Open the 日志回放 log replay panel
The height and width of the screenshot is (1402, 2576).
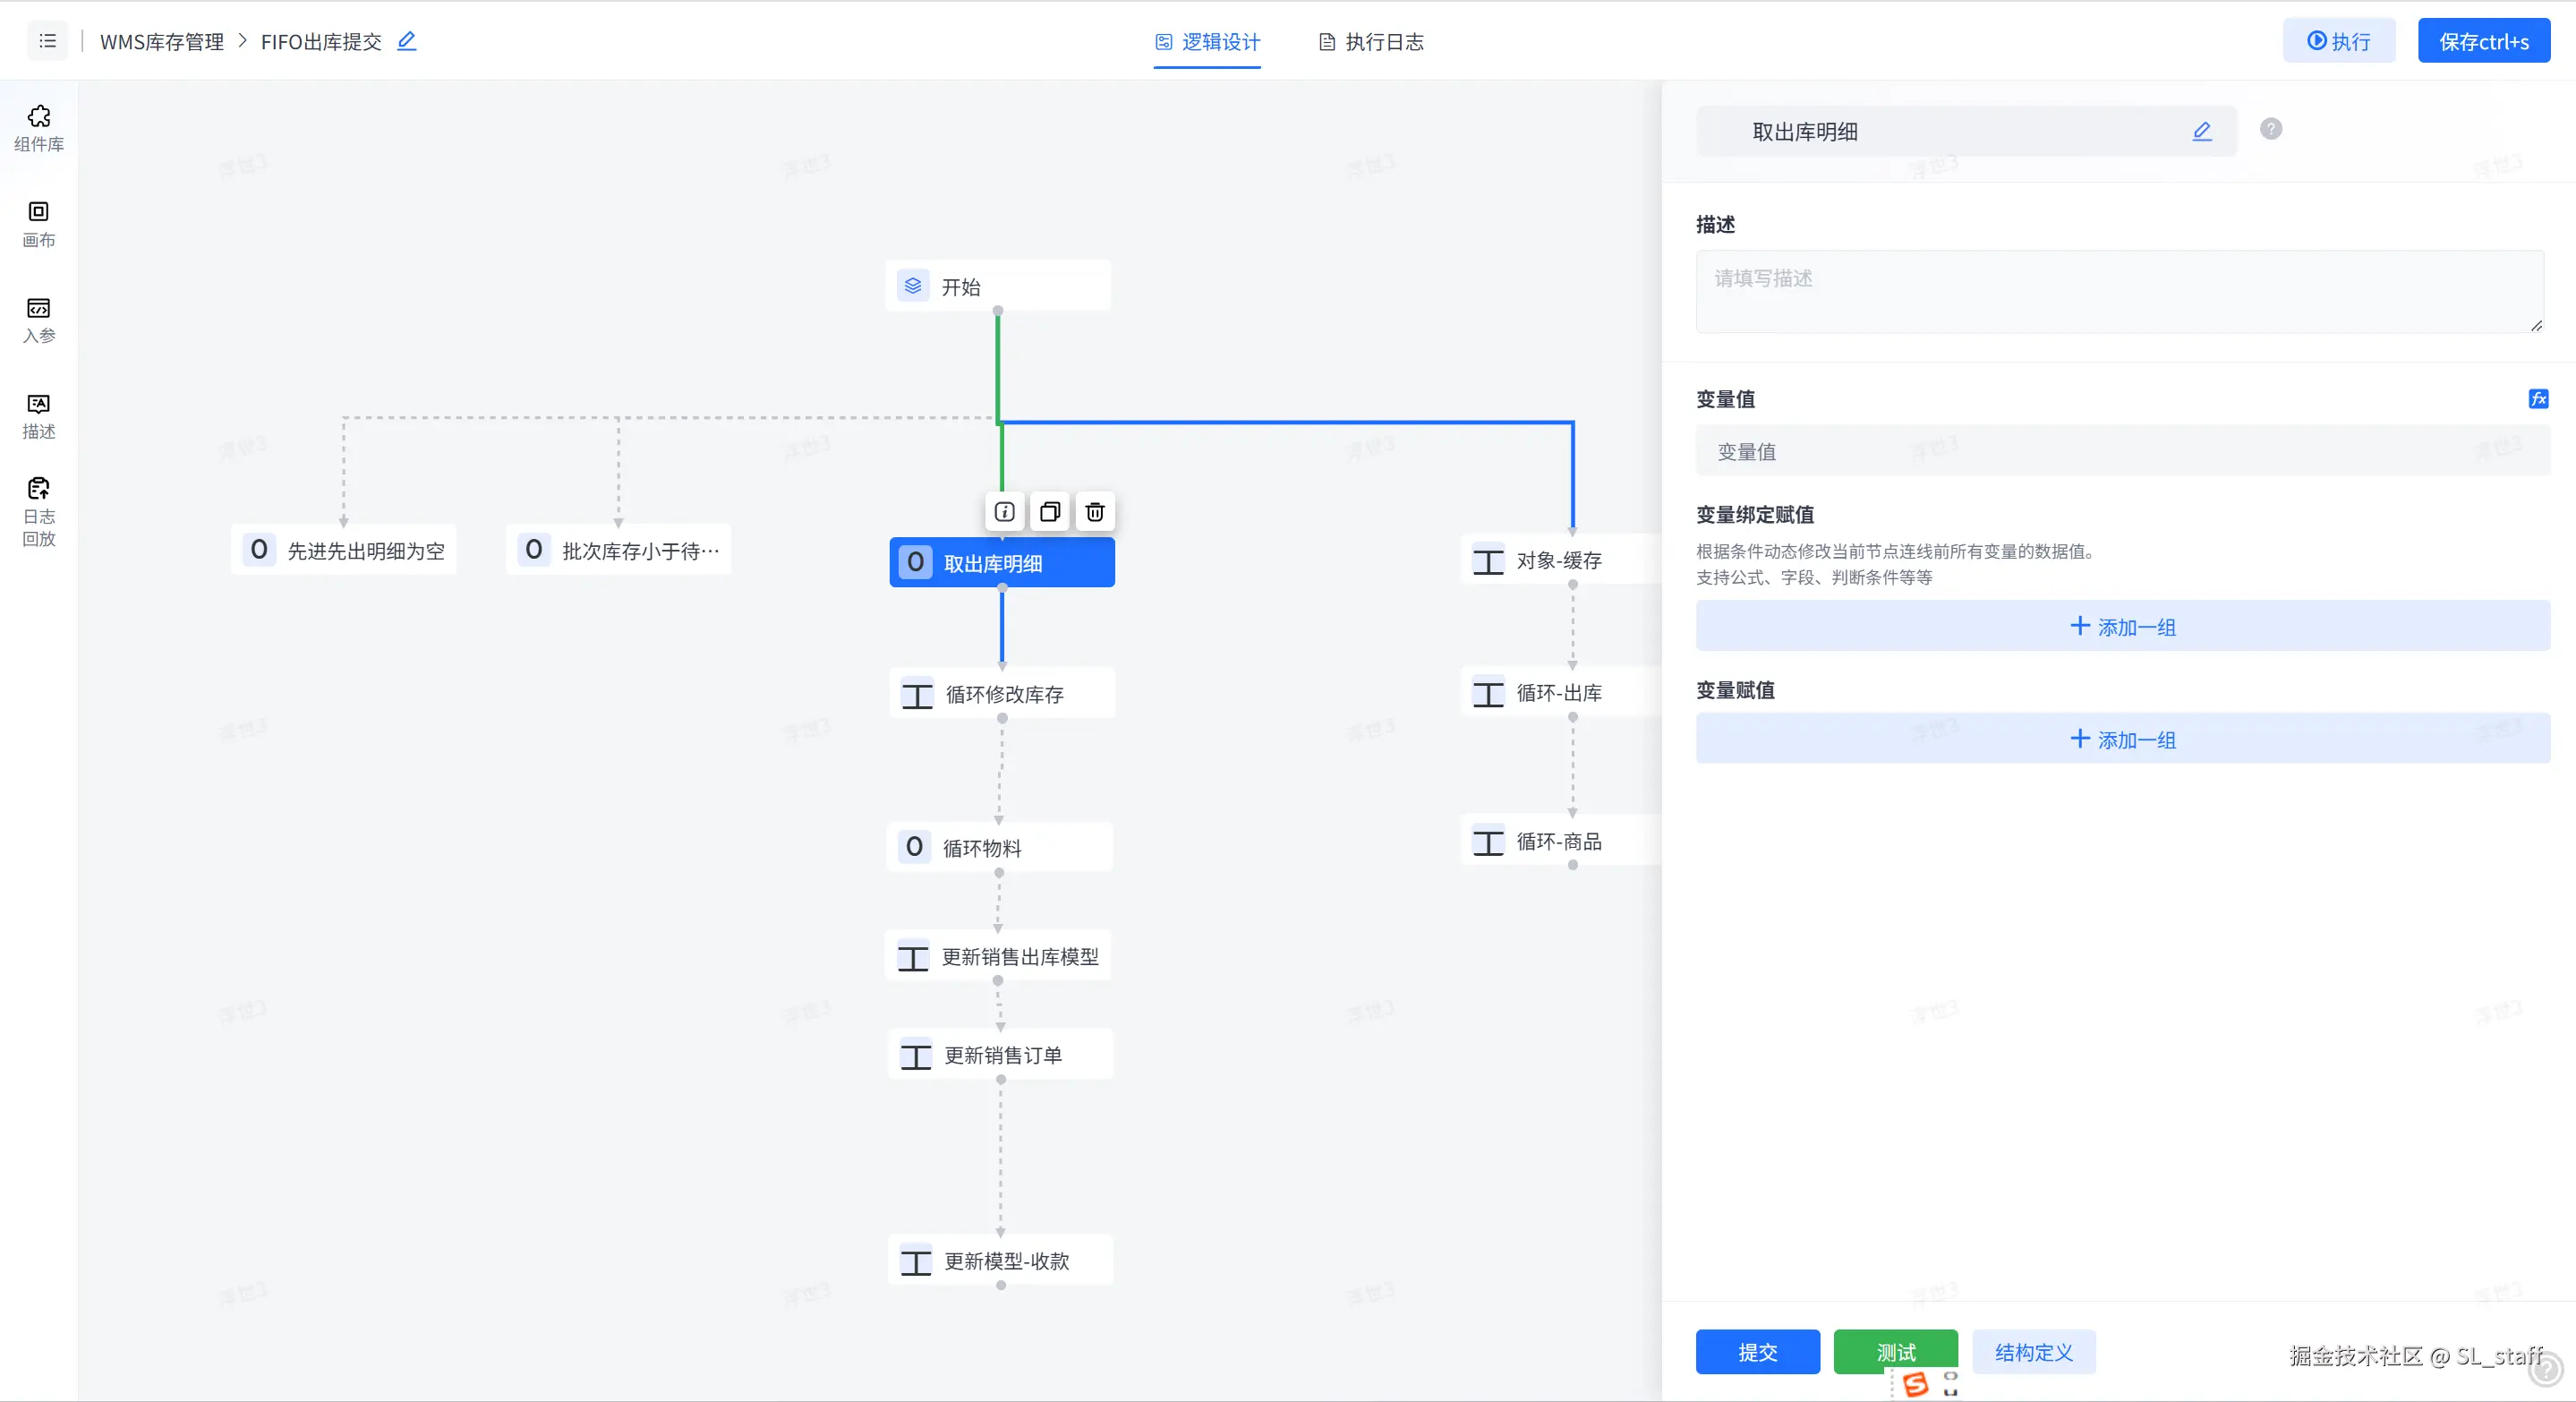pos(39,511)
